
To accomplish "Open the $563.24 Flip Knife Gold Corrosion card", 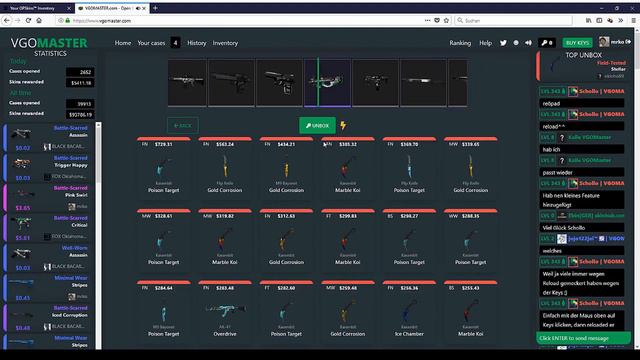I will click(x=225, y=167).
